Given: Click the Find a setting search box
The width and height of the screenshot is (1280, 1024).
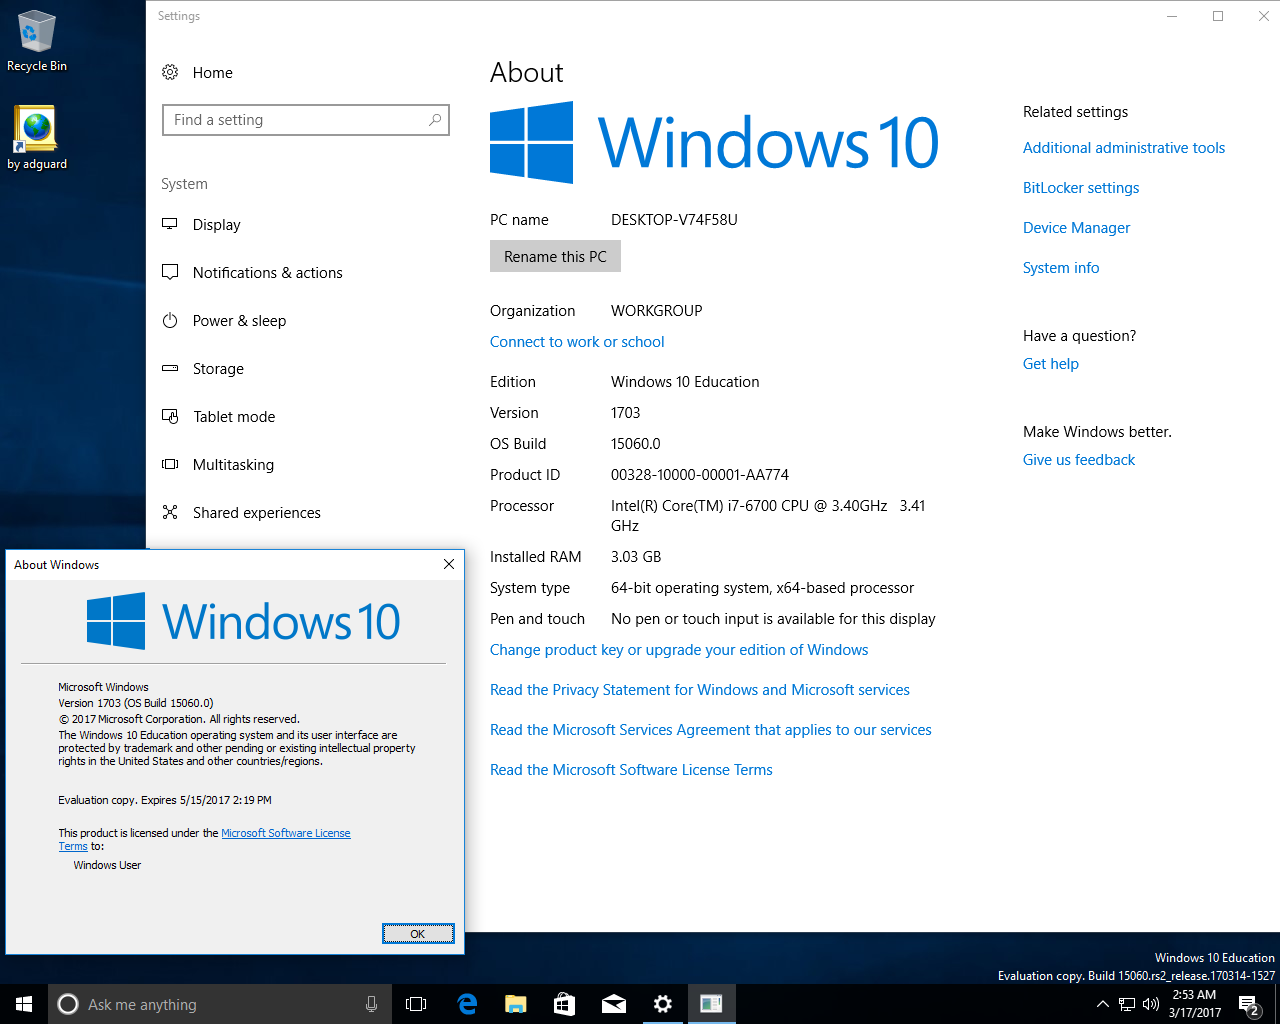Looking at the screenshot, I should [x=306, y=120].
